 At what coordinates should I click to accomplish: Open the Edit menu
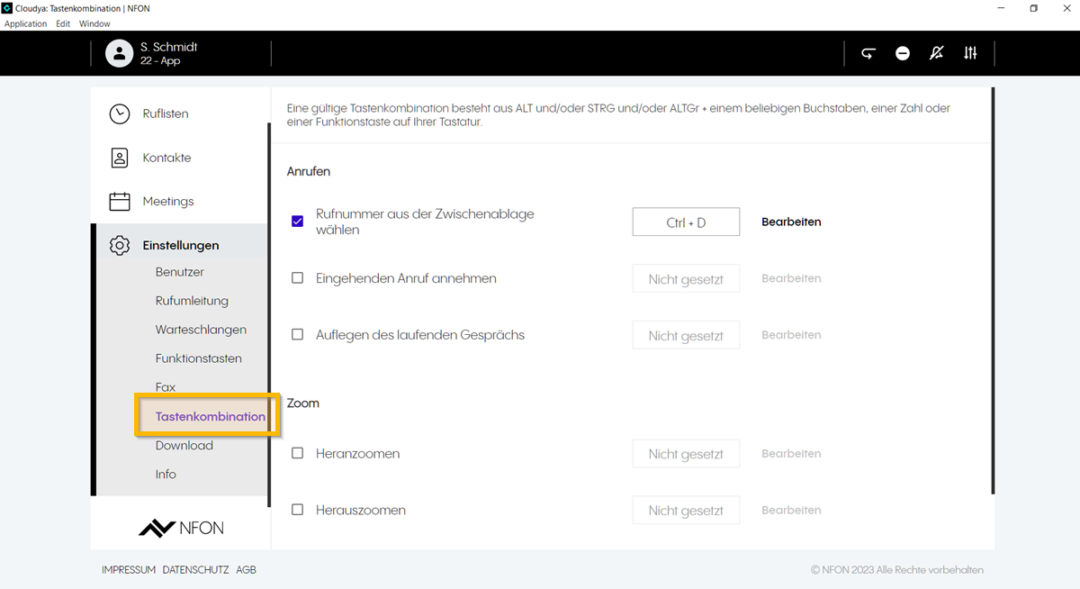click(63, 23)
